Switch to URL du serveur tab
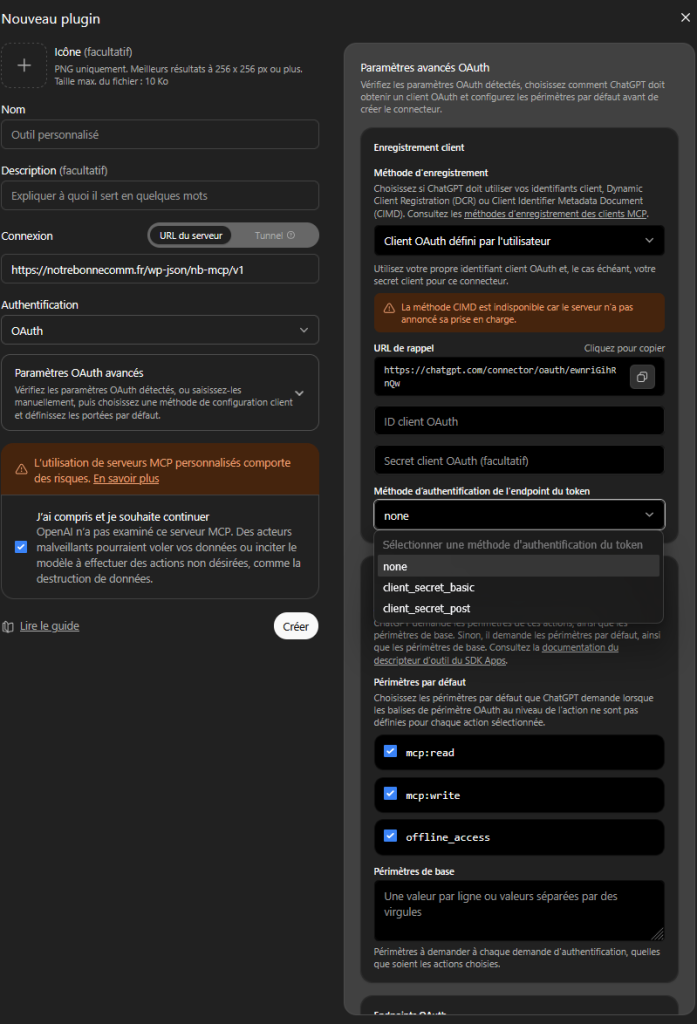Screen dimensions: 697x1024 coord(191,235)
